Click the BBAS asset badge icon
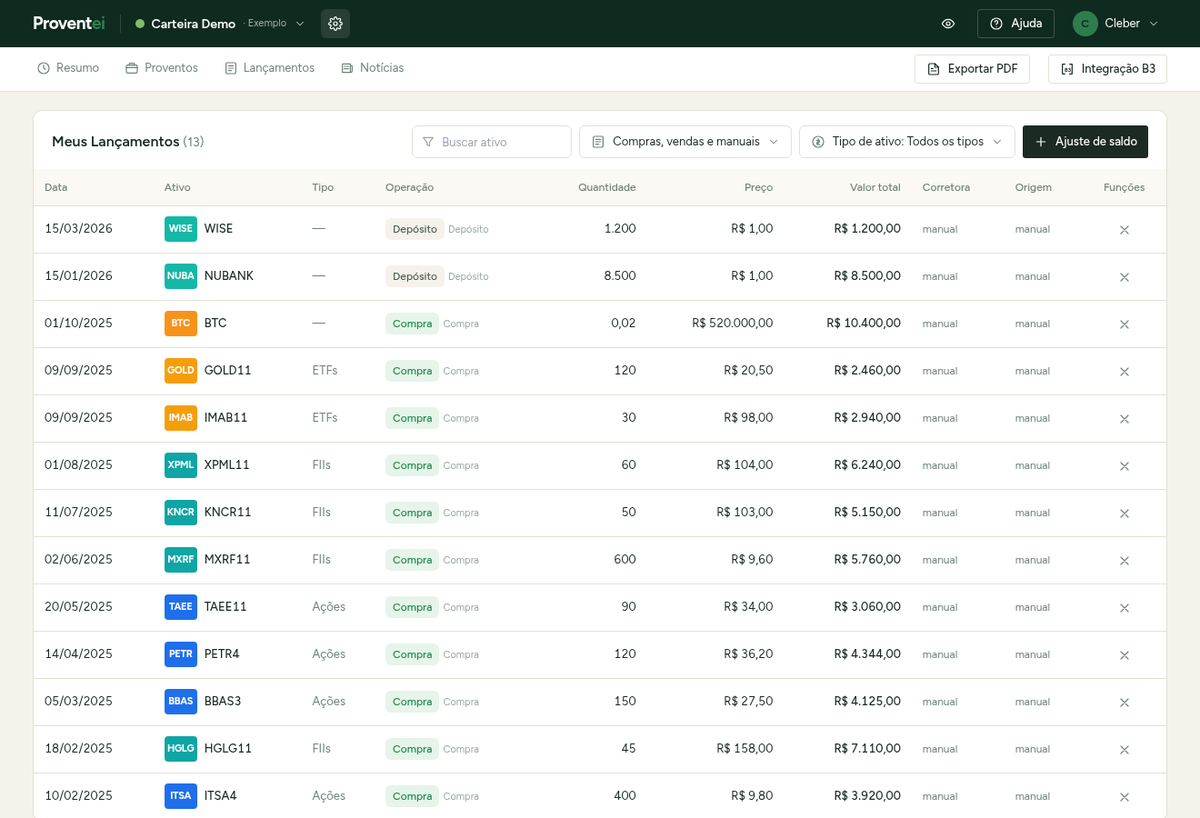 pos(181,701)
